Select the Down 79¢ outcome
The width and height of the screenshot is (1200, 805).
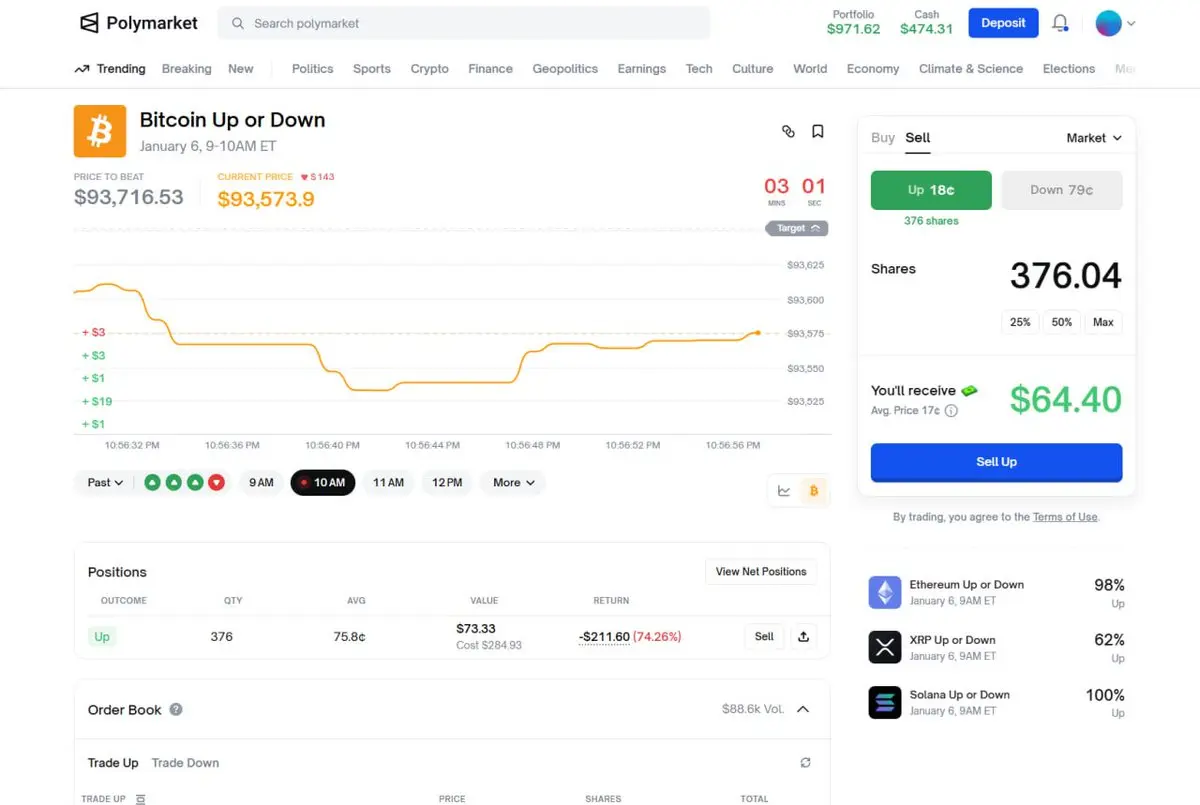1062,190
